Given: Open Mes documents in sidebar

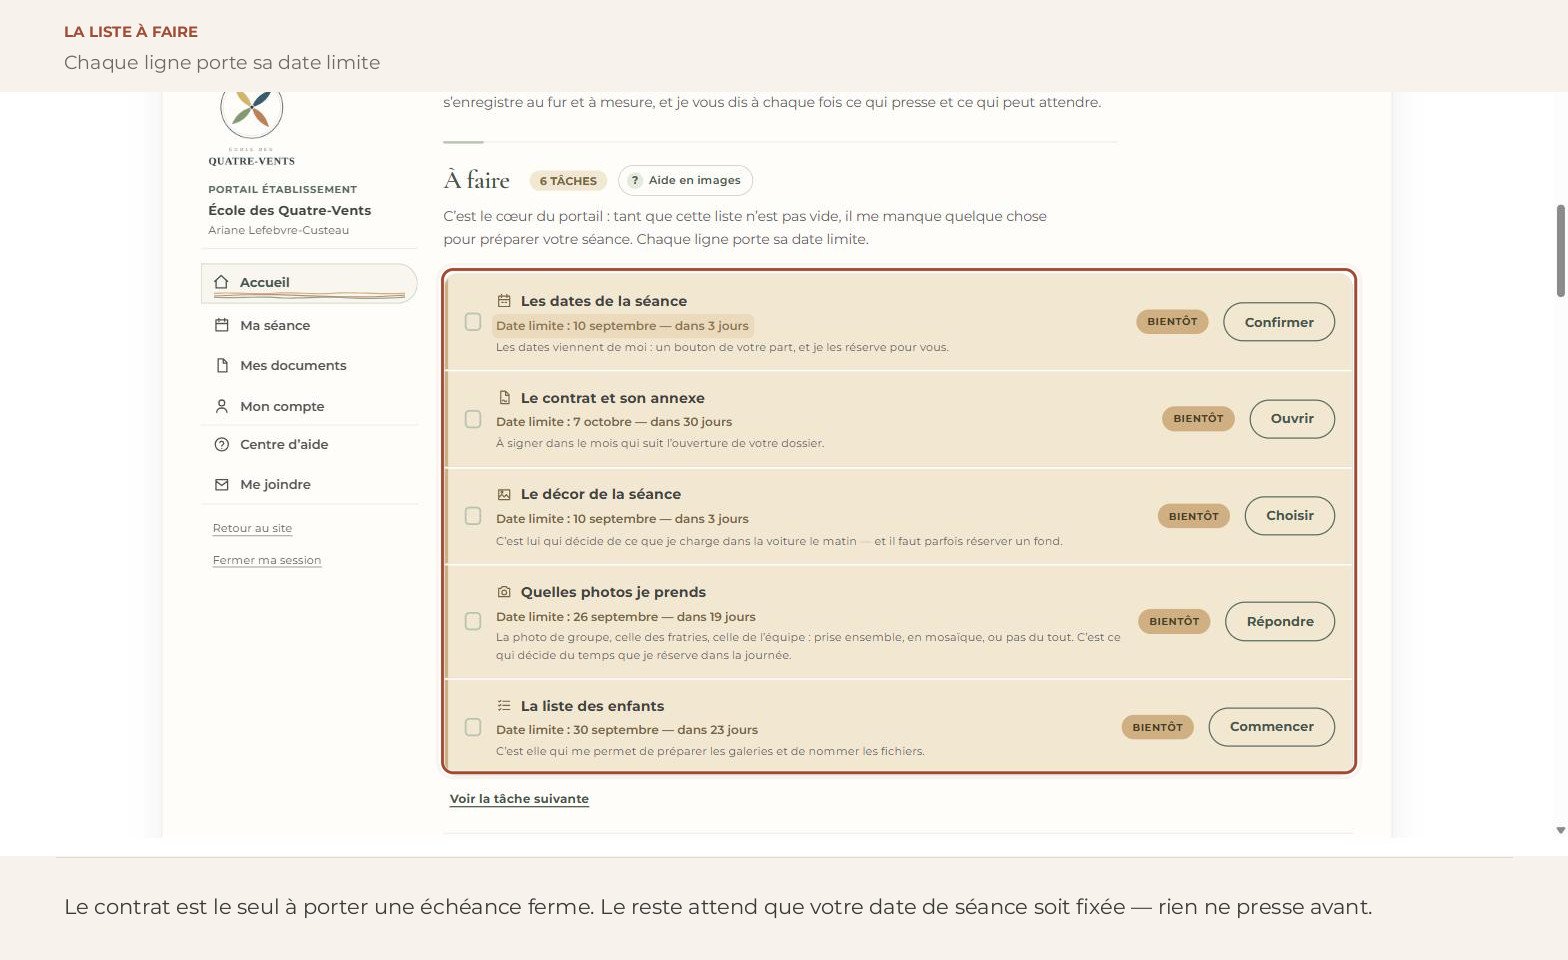Looking at the screenshot, I should coord(309,365).
